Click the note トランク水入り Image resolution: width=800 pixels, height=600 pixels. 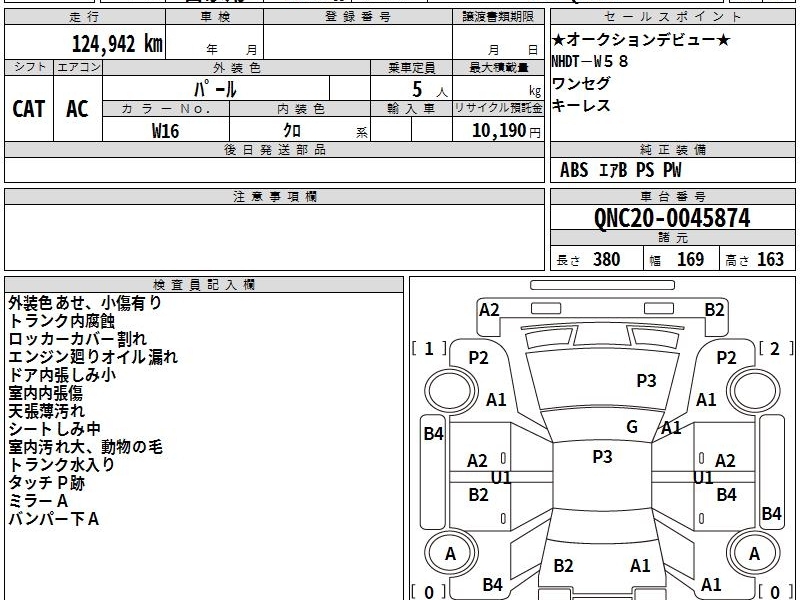point(62,465)
